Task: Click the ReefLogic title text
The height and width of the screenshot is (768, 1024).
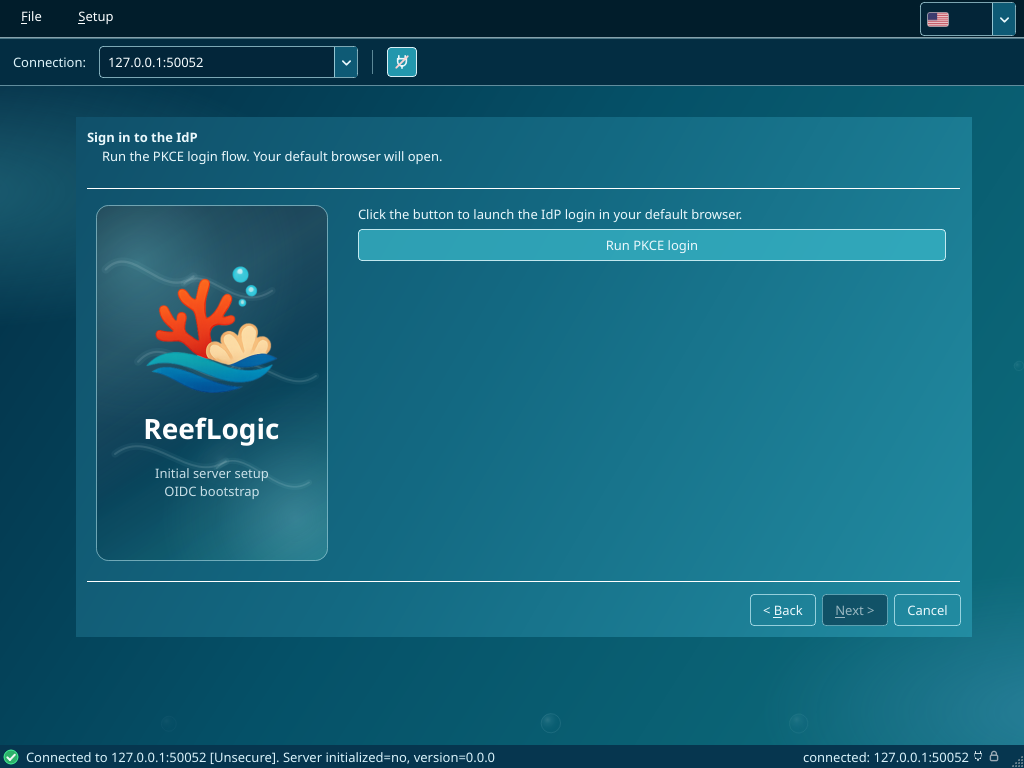Action: (x=212, y=429)
